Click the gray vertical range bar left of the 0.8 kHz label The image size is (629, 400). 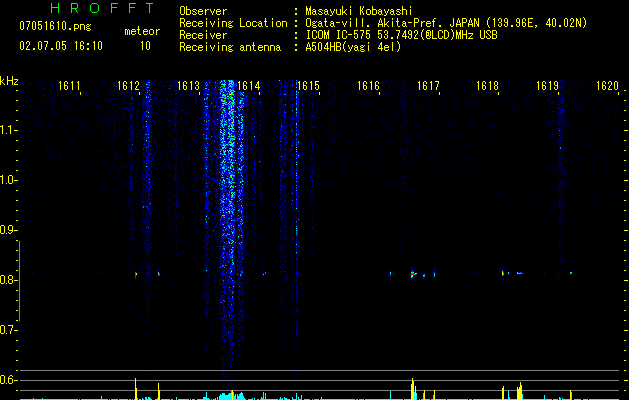pos(19,280)
